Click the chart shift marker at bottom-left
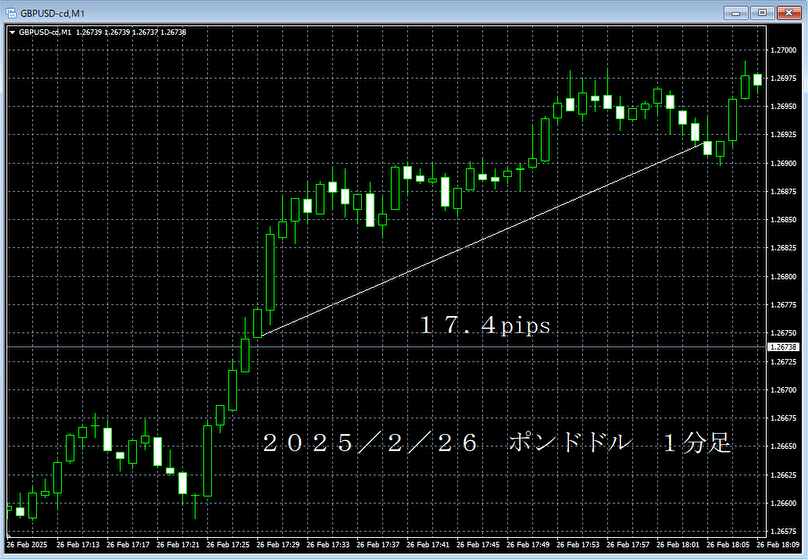The height and width of the screenshot is (560, 808). click(x=9, y=535)
